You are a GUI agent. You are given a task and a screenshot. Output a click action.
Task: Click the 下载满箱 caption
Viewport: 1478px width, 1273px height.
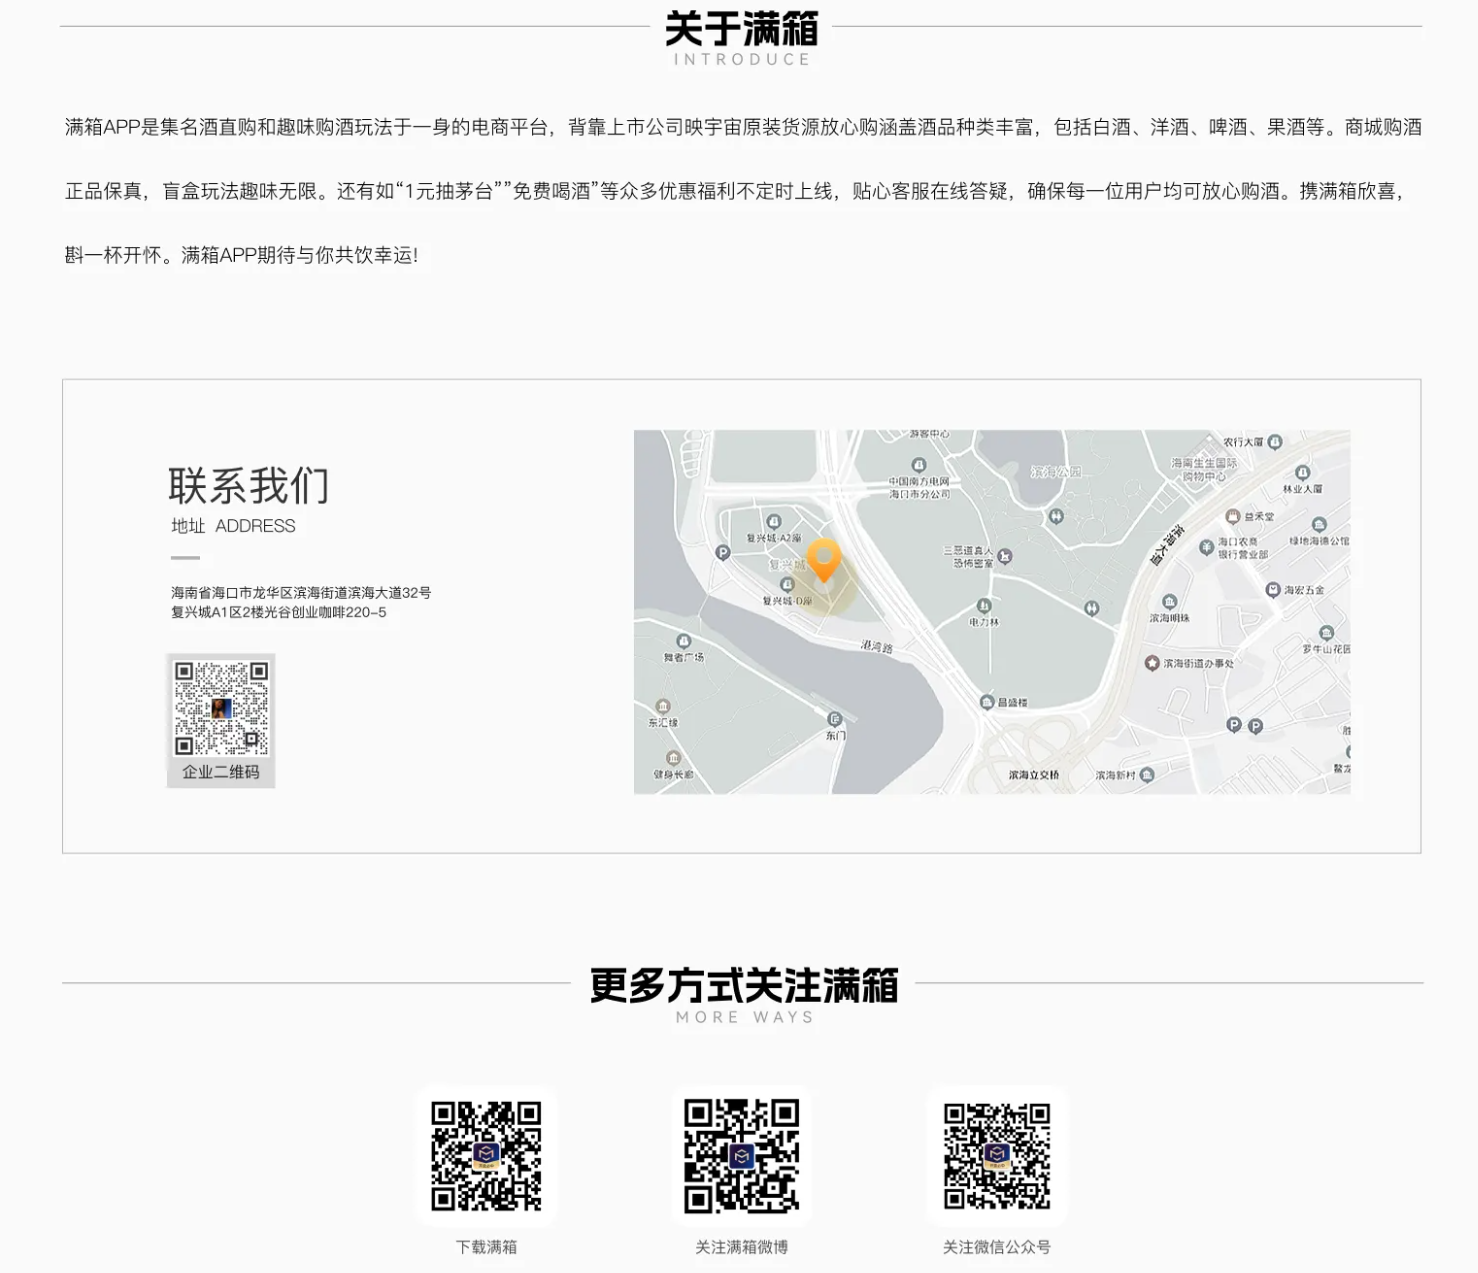point(486,1247)
